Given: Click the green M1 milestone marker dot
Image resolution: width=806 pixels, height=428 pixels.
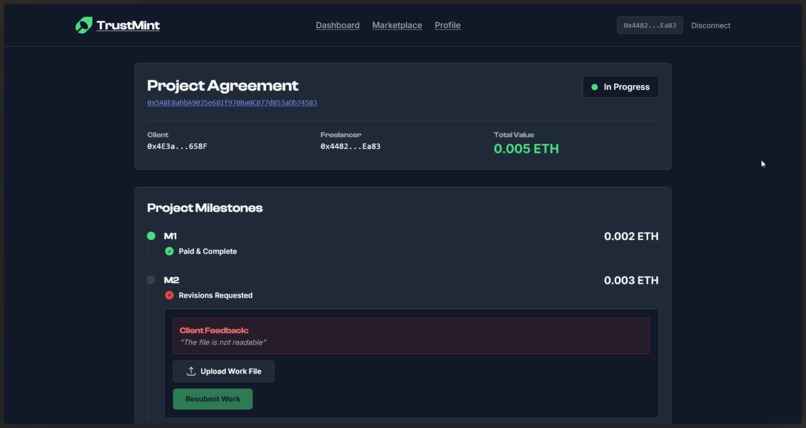Looking at the screenshot, I should coord(151,236).
